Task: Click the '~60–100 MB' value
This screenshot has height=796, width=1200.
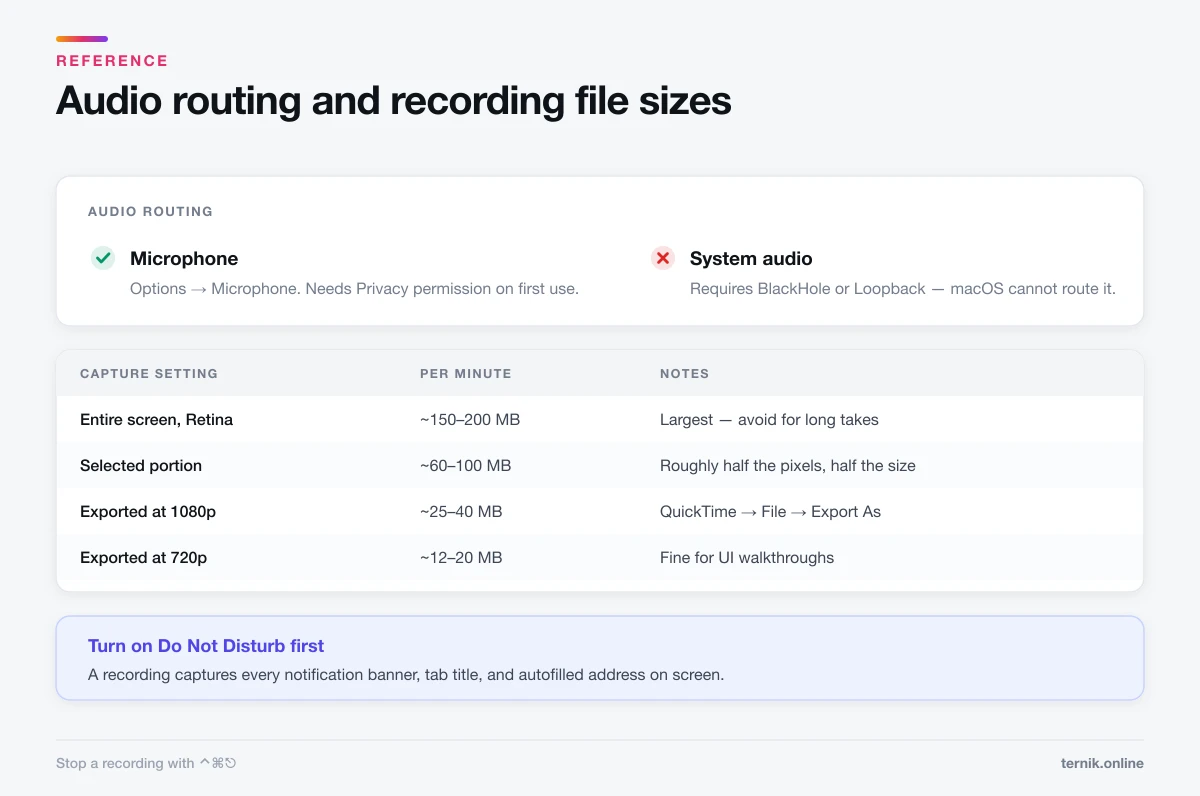Action: click(465, 466)
